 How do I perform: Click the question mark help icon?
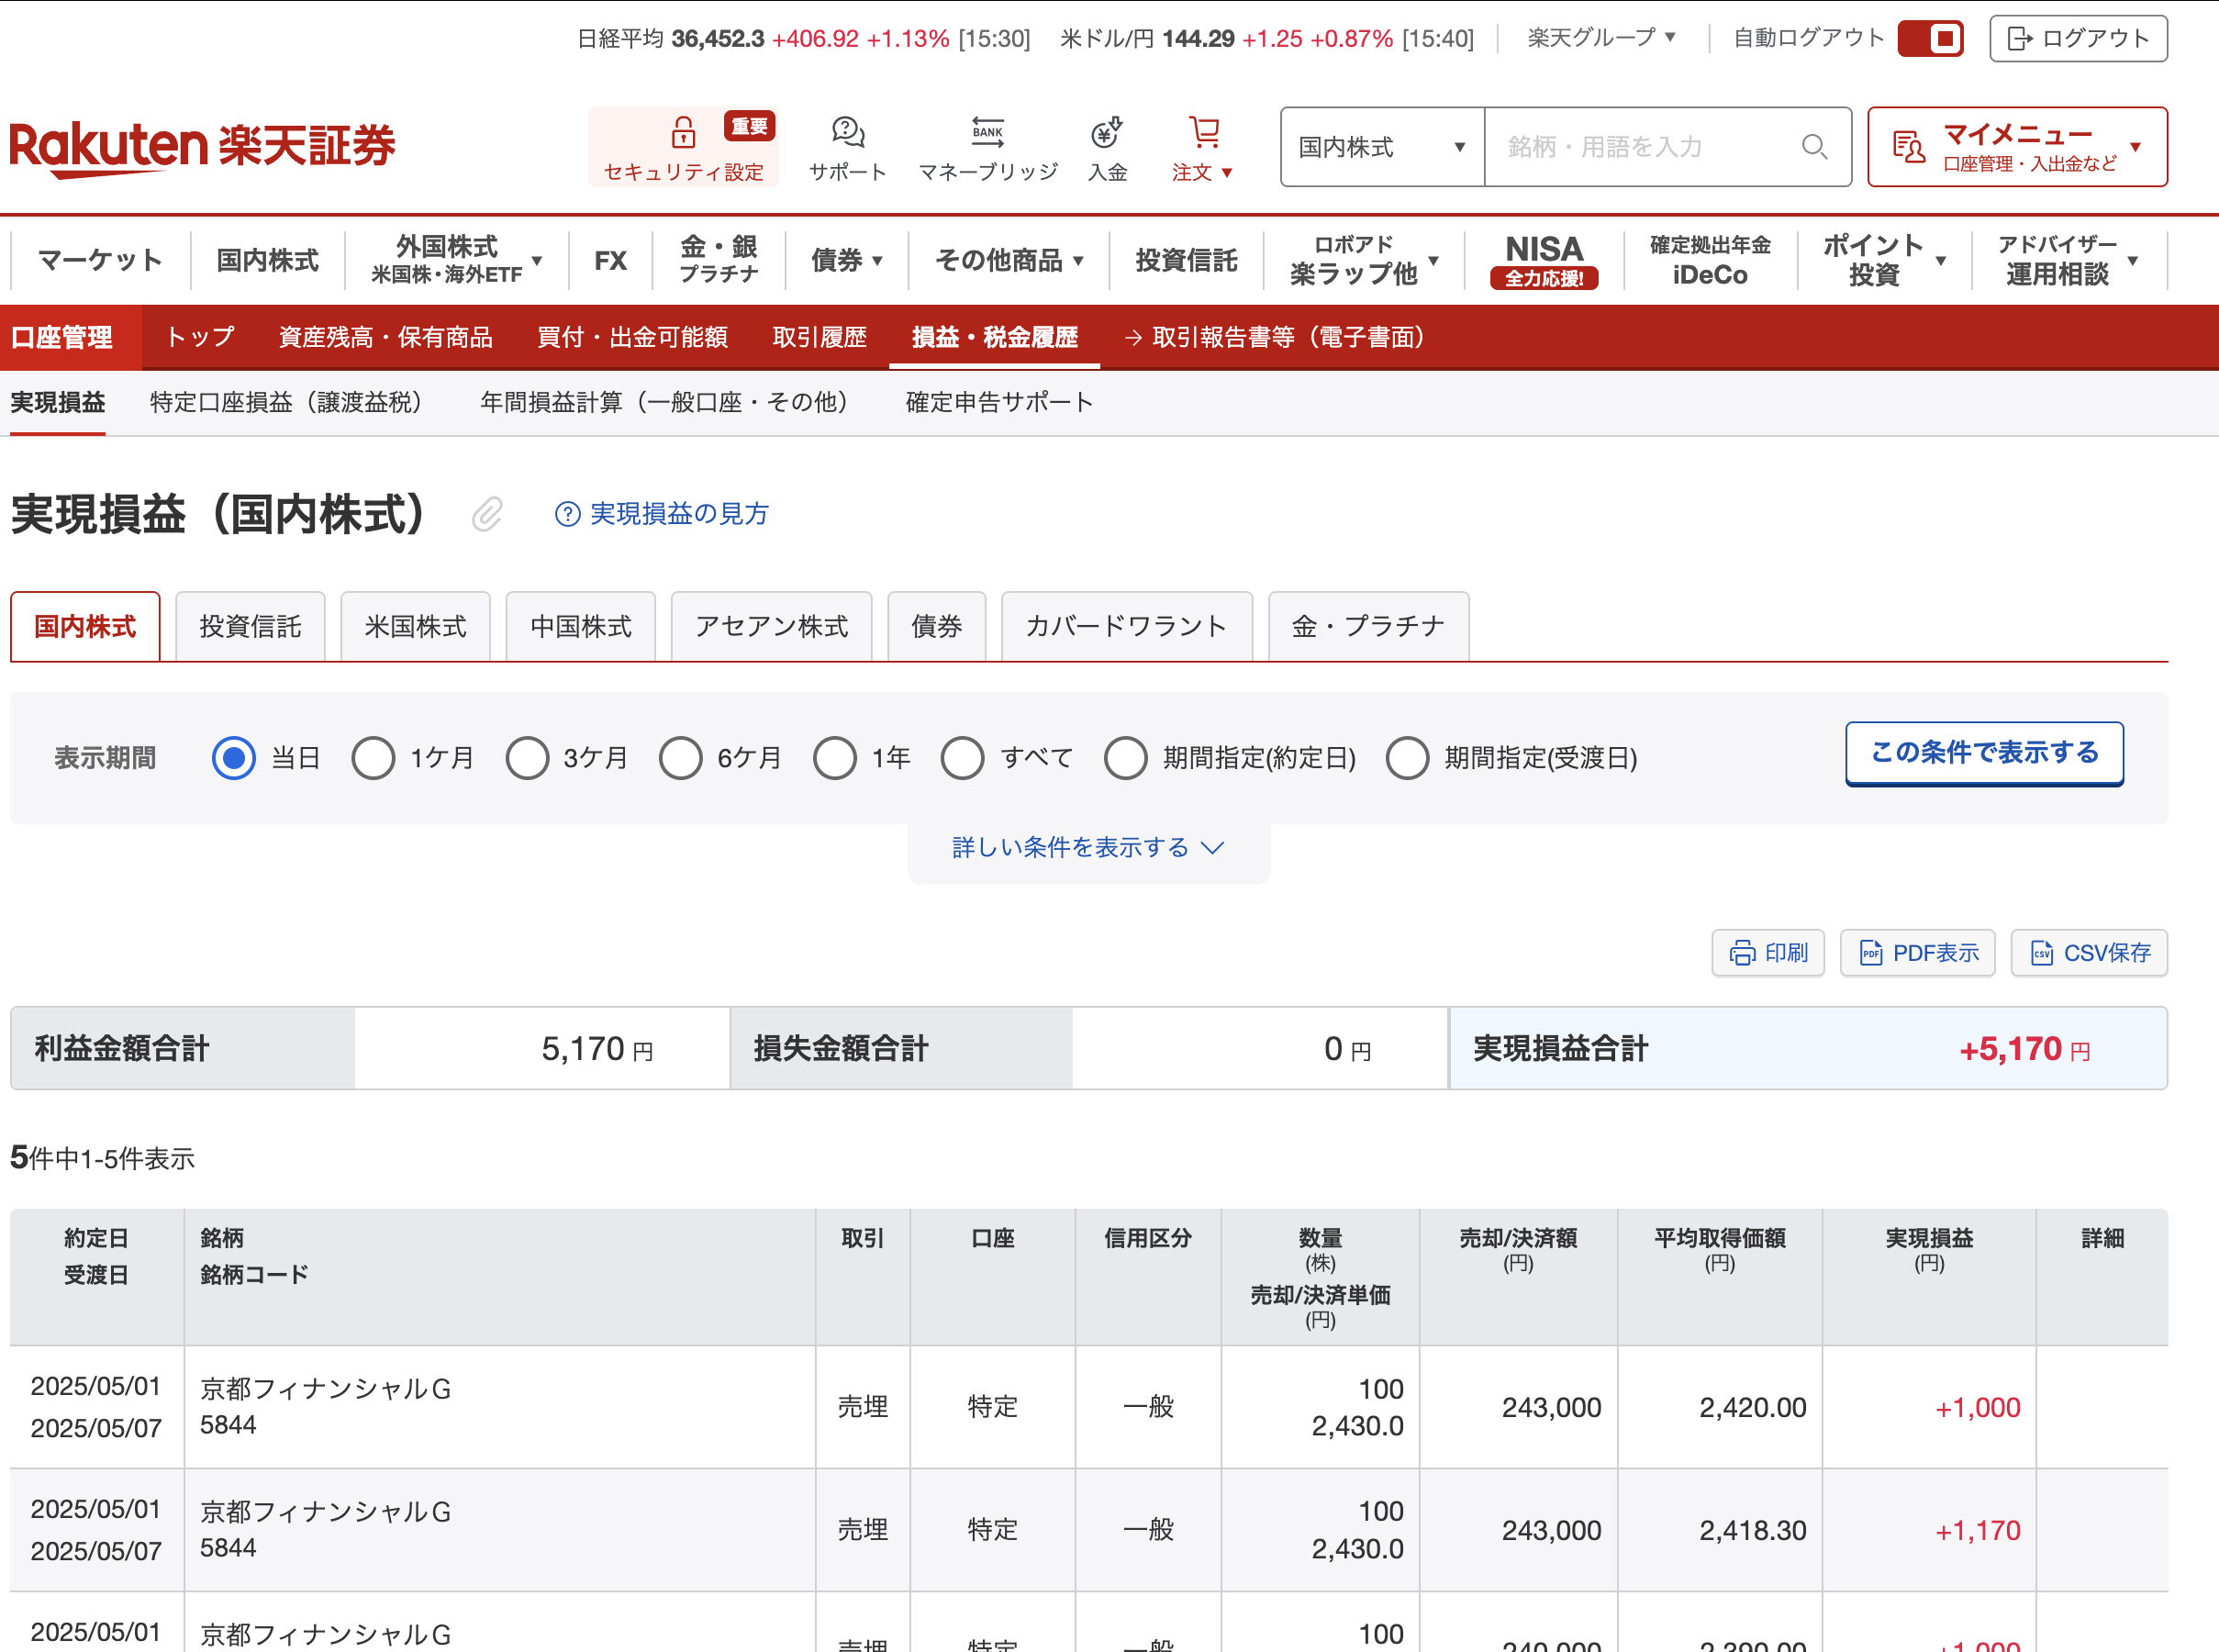pos(567,514)
